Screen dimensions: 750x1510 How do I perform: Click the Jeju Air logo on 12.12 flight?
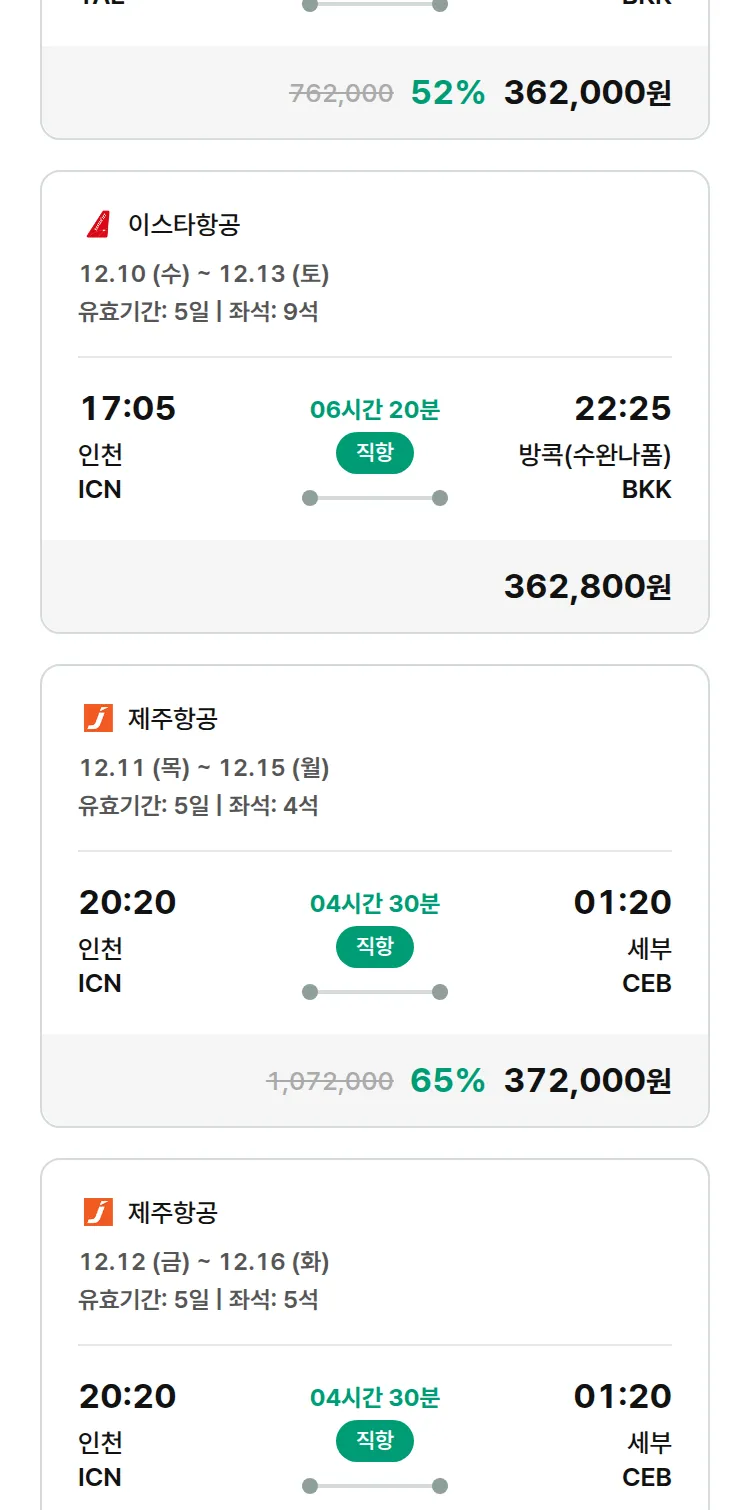[x=98, y=1212]
